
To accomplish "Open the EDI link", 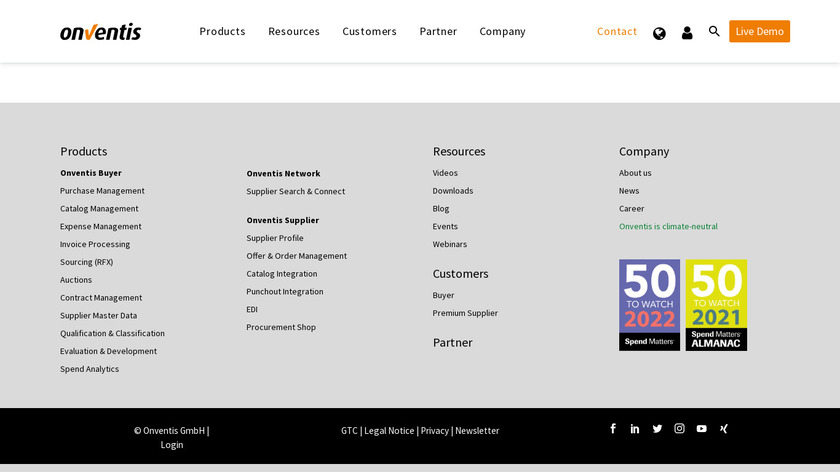I will tap(252, 309).
